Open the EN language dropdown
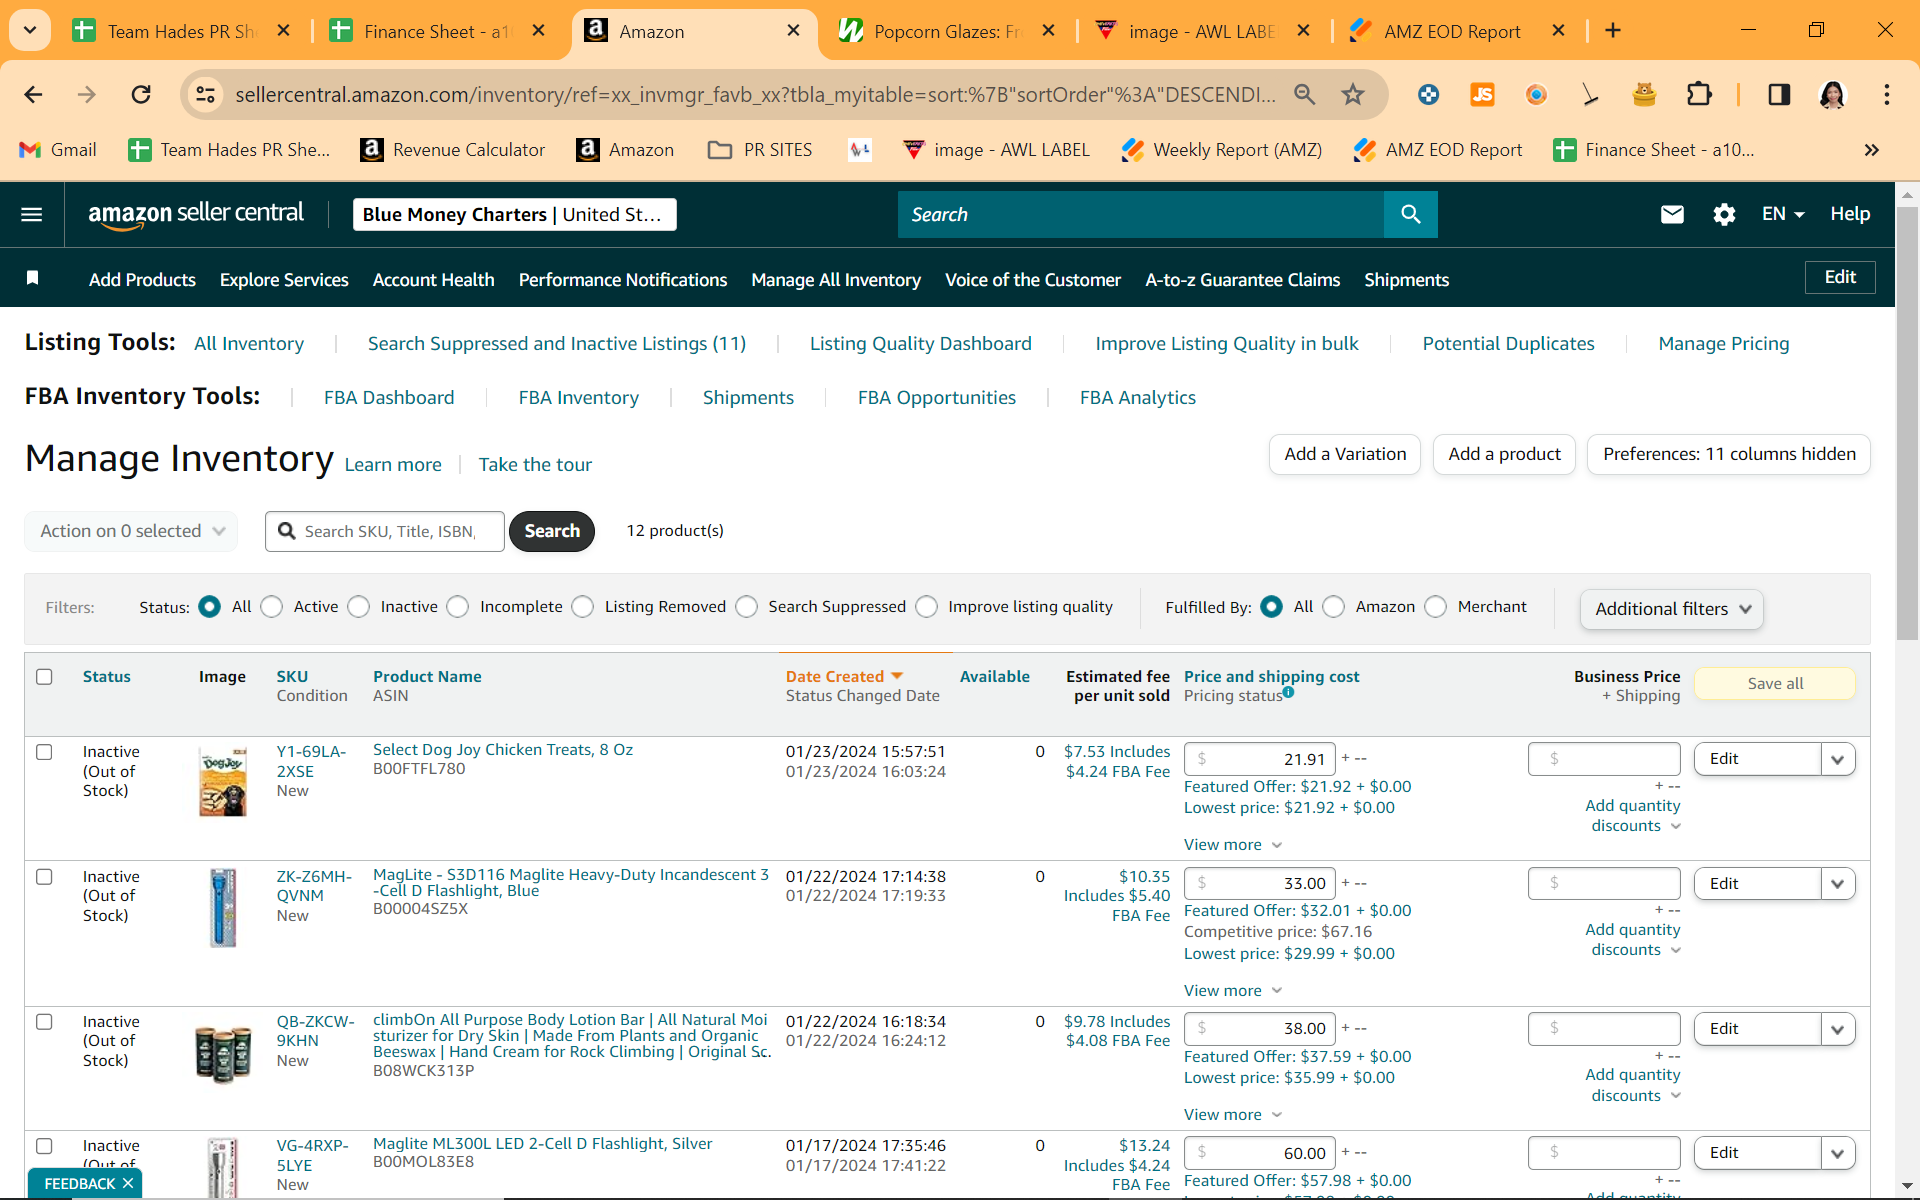Viewport: 1920px width, 1200px height. (1783, 214)
